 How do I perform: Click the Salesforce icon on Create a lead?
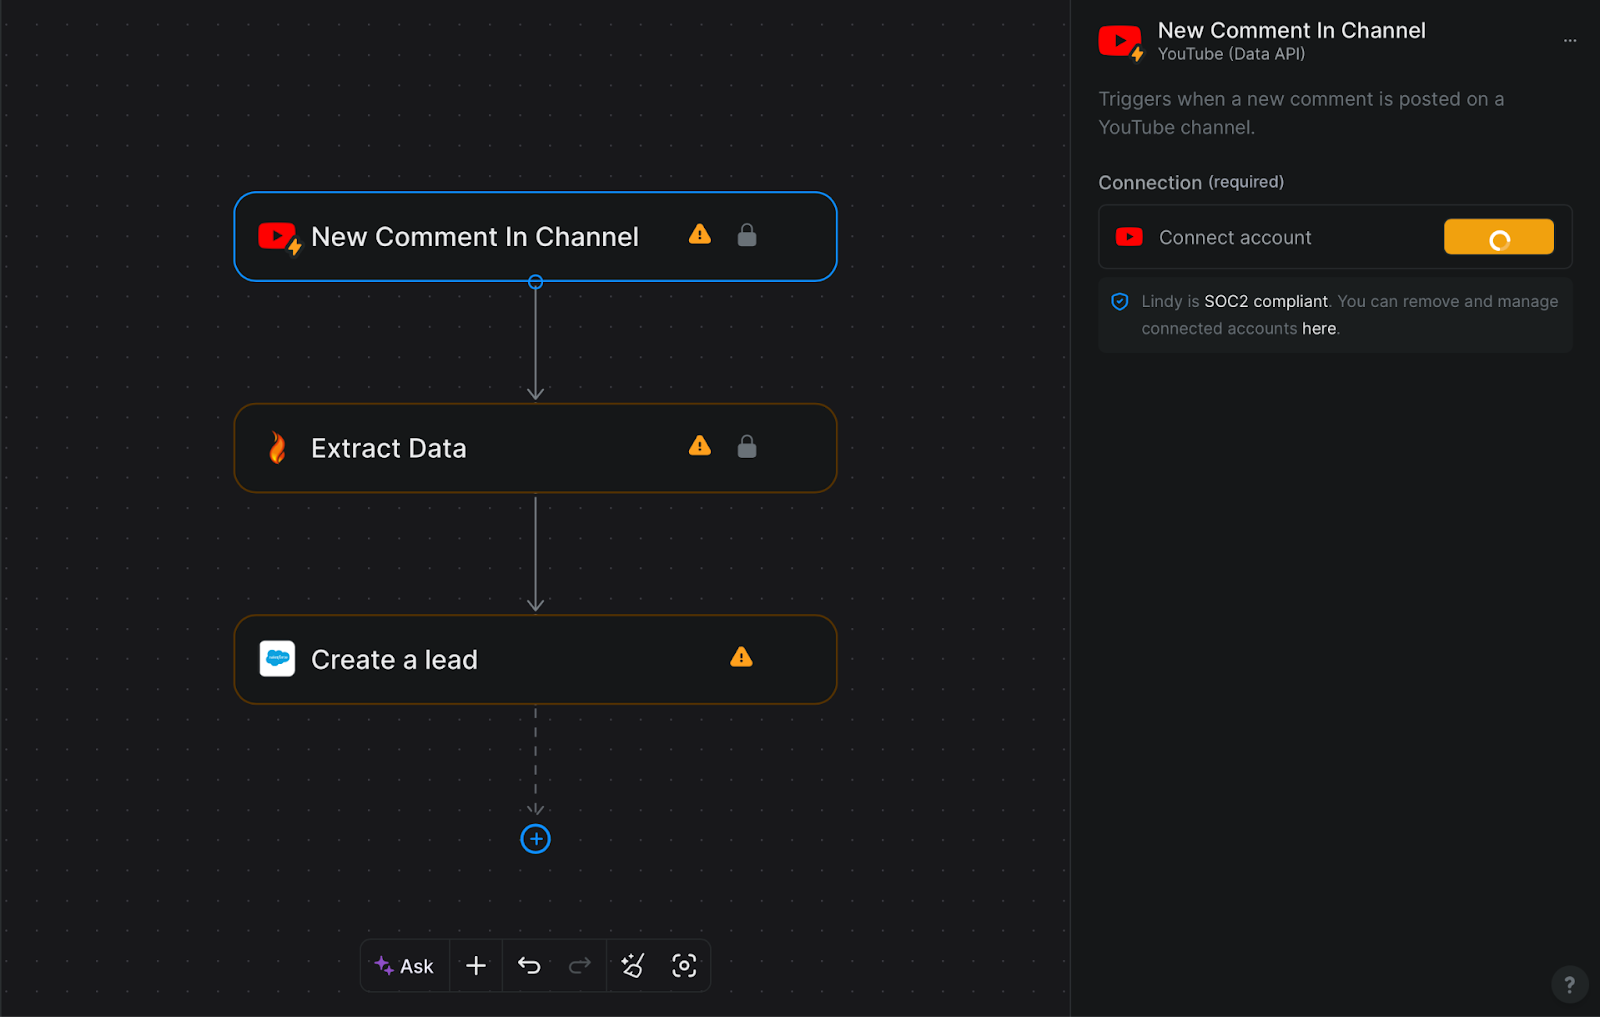[277, 659]
